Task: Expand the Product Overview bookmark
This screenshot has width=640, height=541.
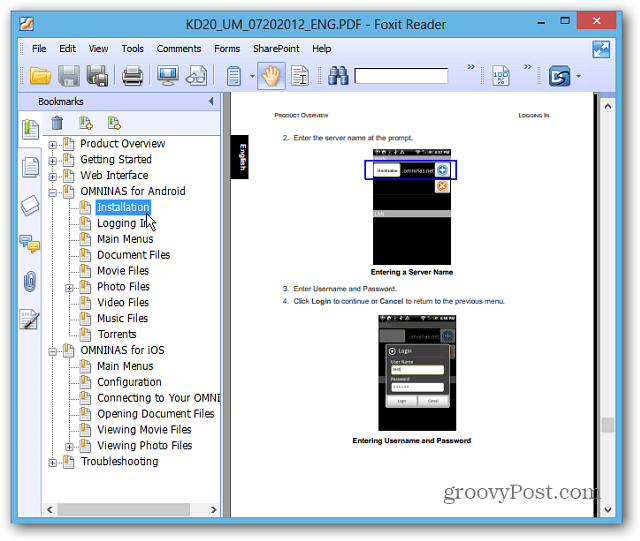Action: tap(53, 145)
